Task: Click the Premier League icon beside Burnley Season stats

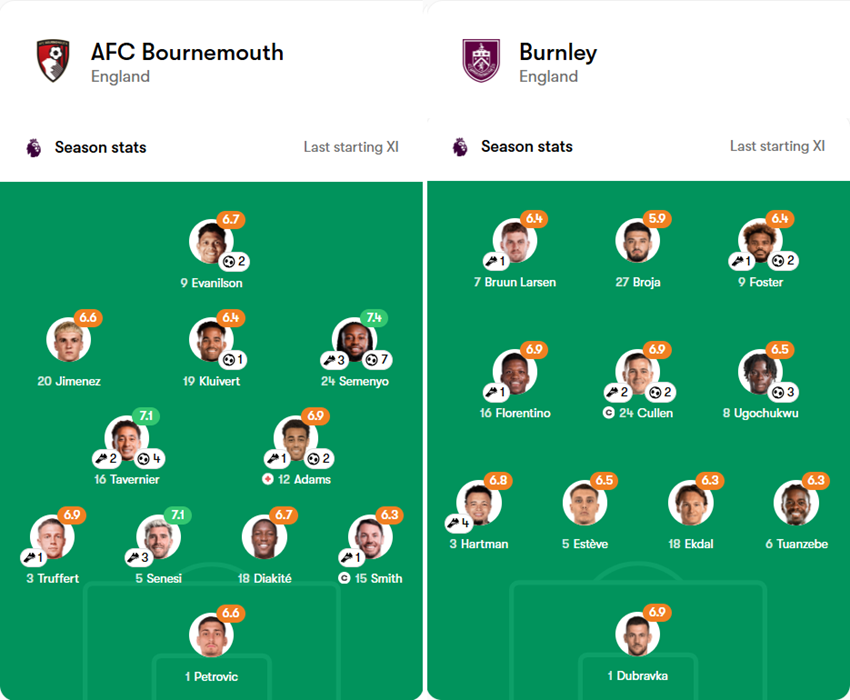Action: click(x=458, y=147)
